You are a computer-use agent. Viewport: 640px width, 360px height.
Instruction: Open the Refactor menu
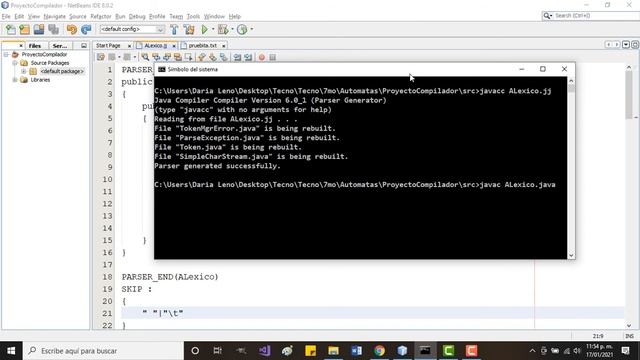[x=101, y=16]
